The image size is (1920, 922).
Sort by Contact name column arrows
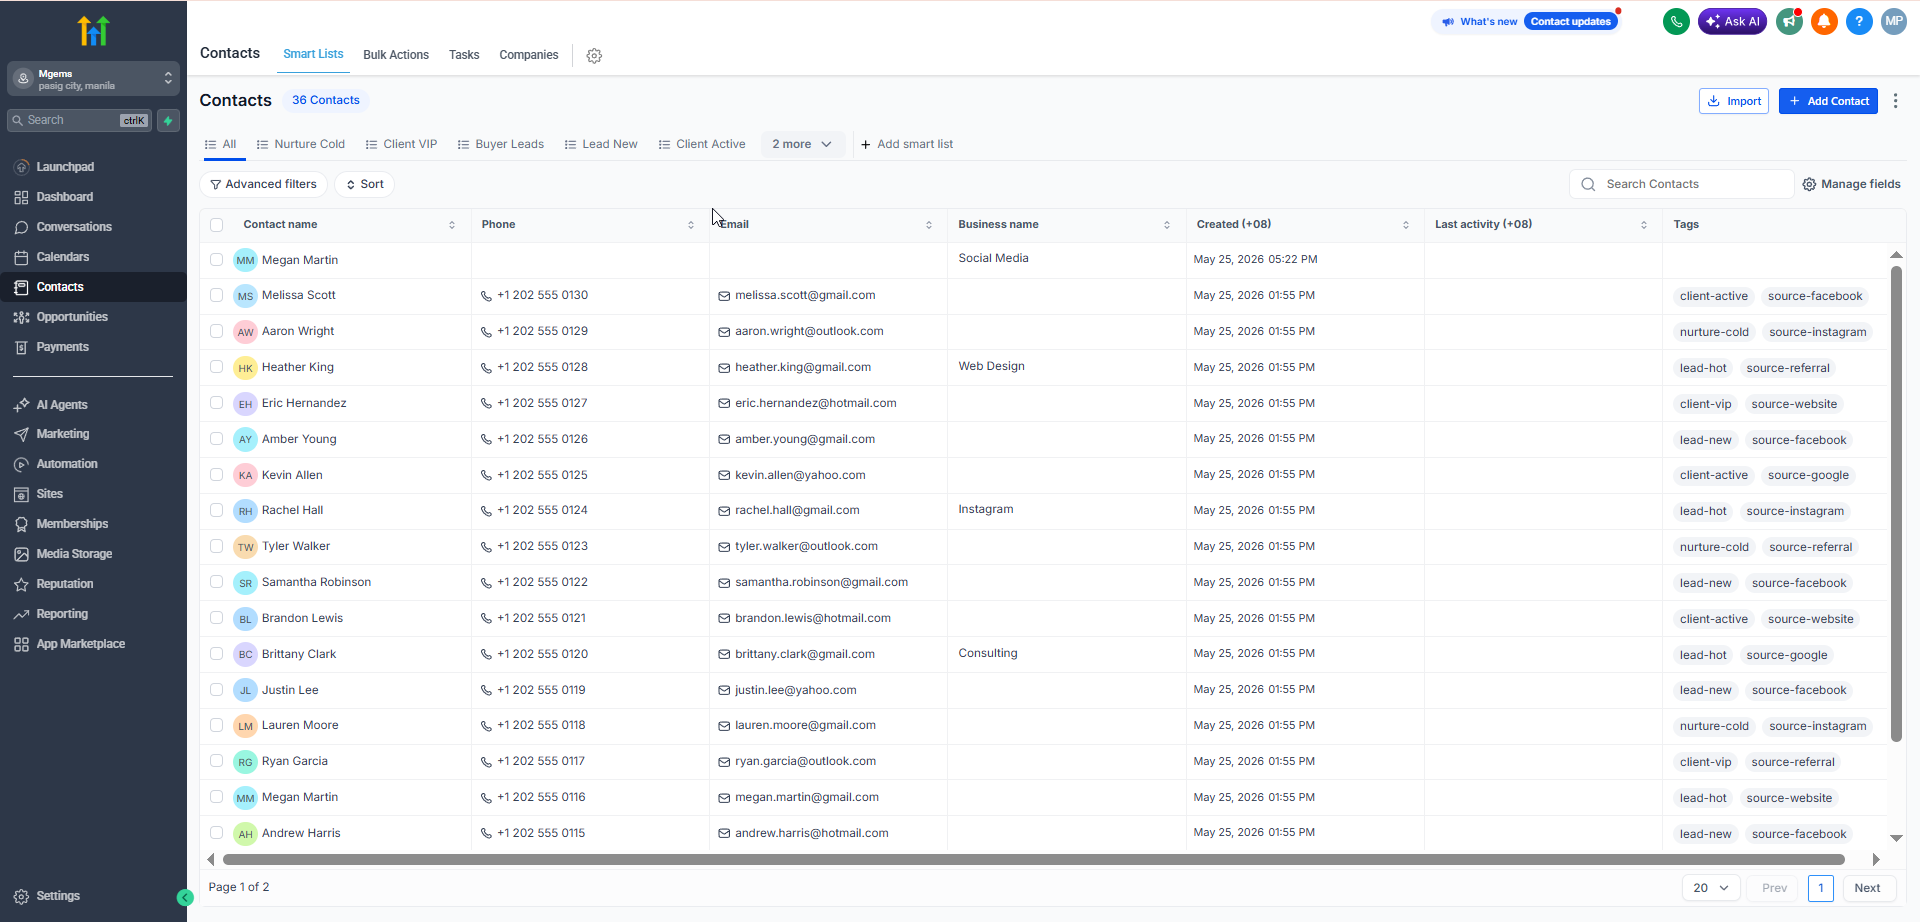(452, 225)
